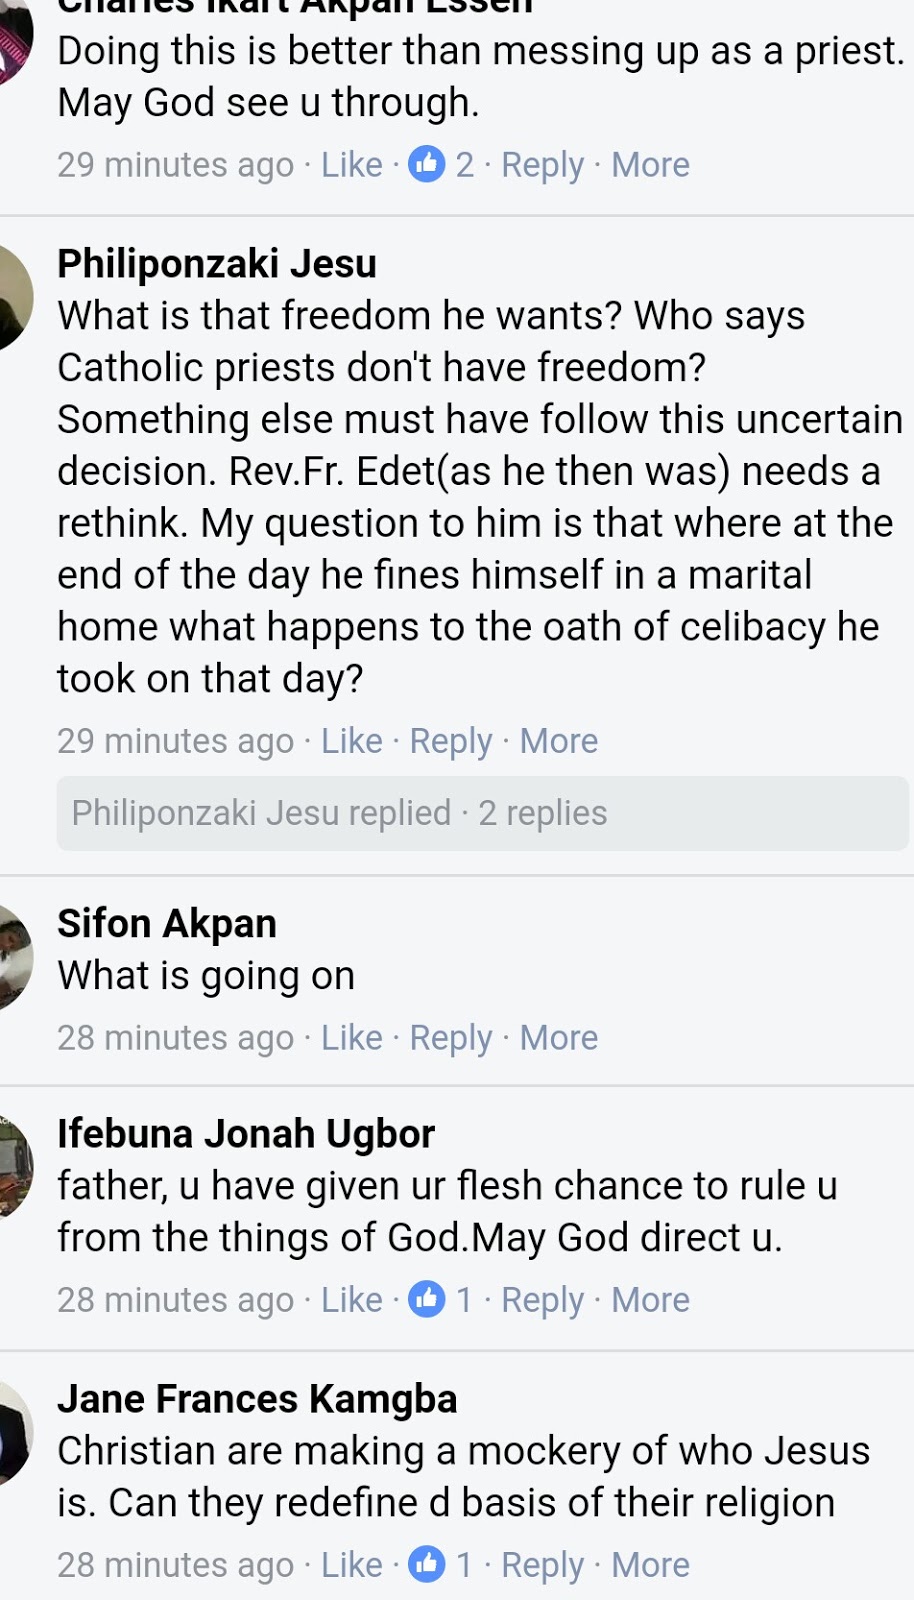Click thumbs-up icon on Ifebuna's comment
The width and height of the screenshot is (914, 1600).
(x=426, y=1299)
